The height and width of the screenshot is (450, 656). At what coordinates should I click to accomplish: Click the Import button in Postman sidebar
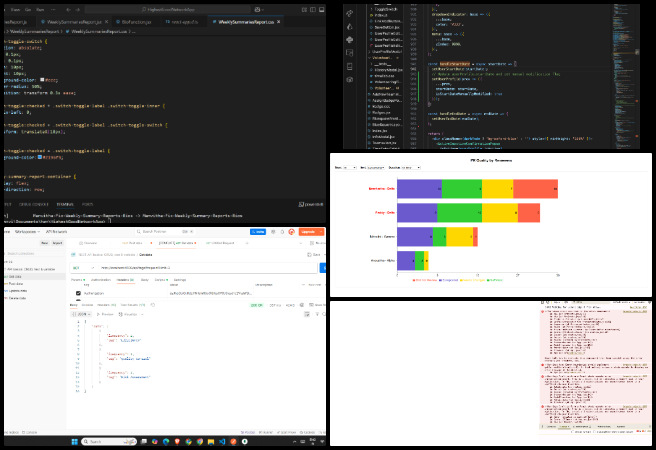click(57, 243)
